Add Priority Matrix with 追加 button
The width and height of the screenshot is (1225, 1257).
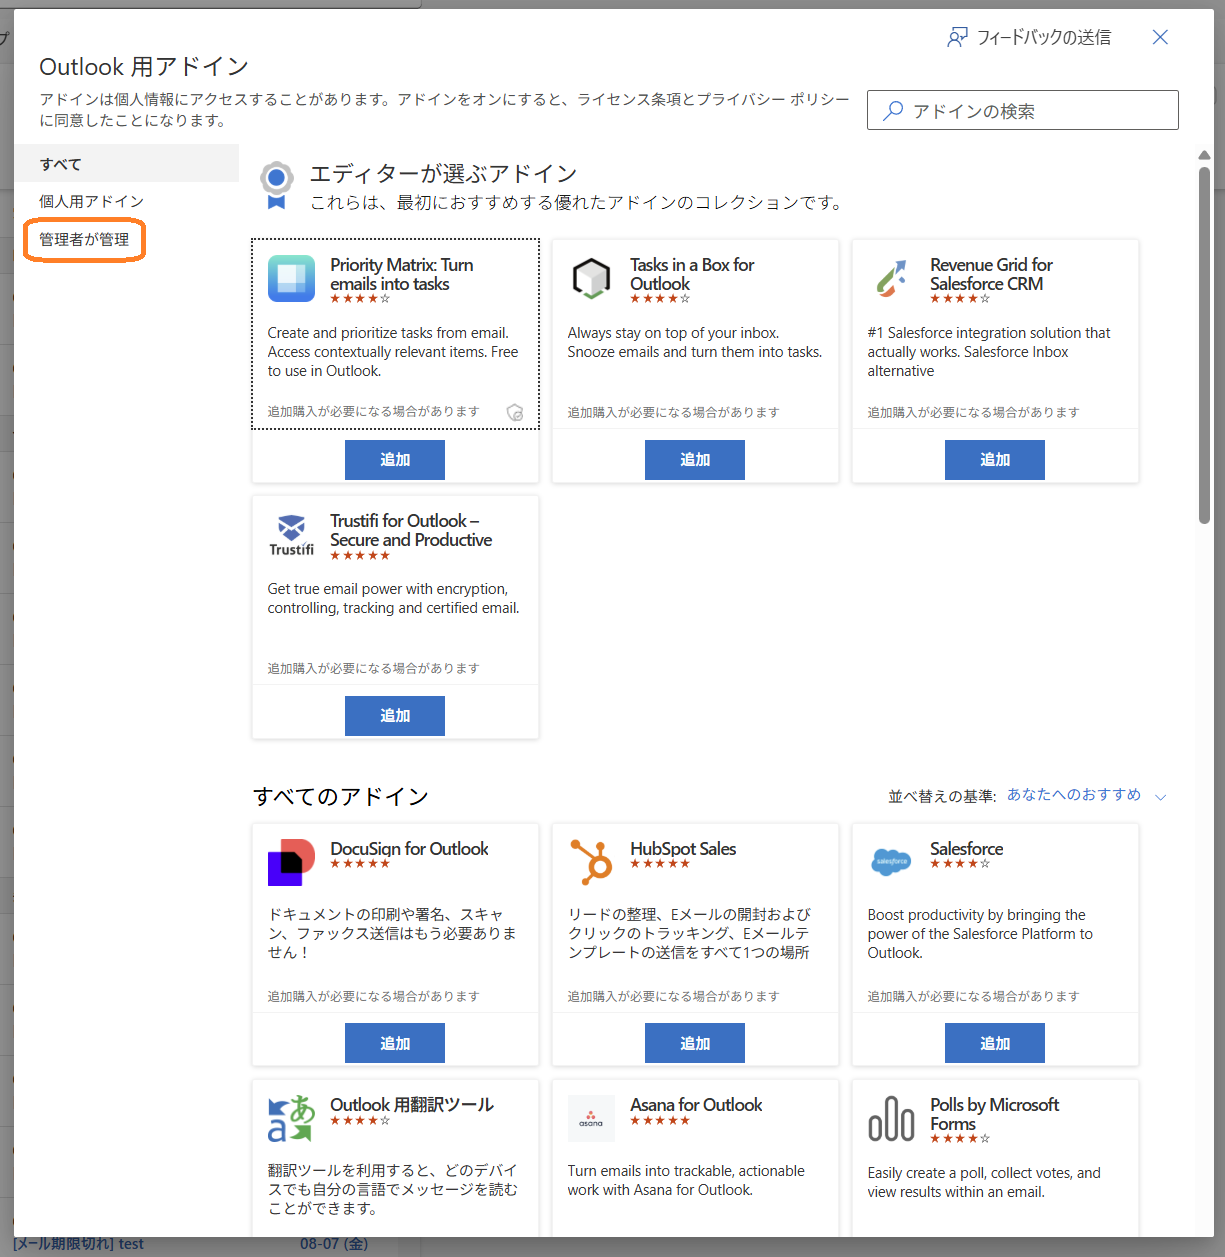395,460
